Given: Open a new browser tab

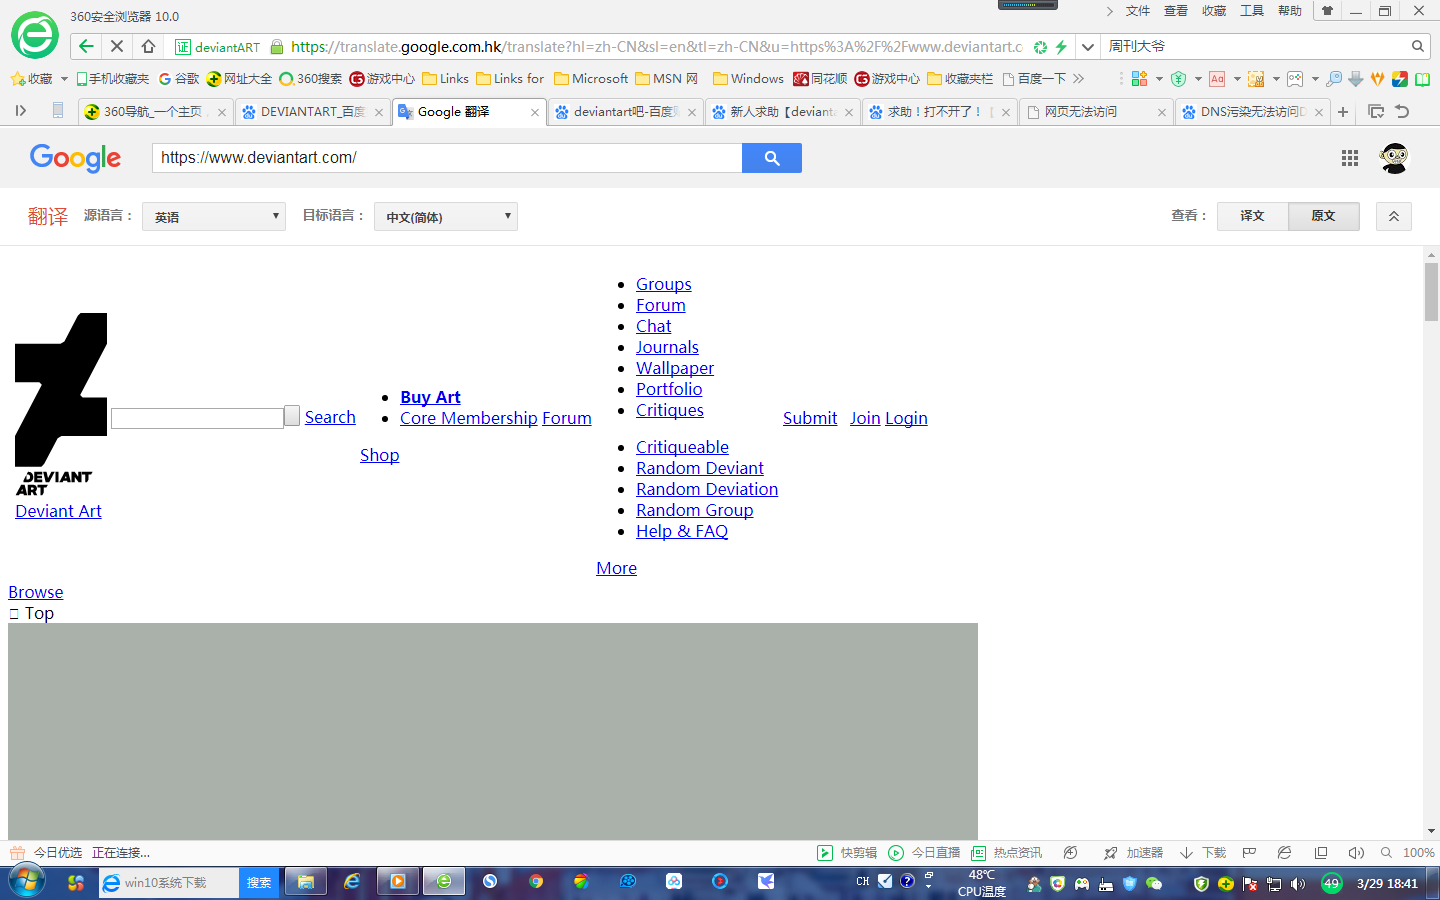Looking at the screenshot, I should pyautogui.click(x=1343, y=112).
